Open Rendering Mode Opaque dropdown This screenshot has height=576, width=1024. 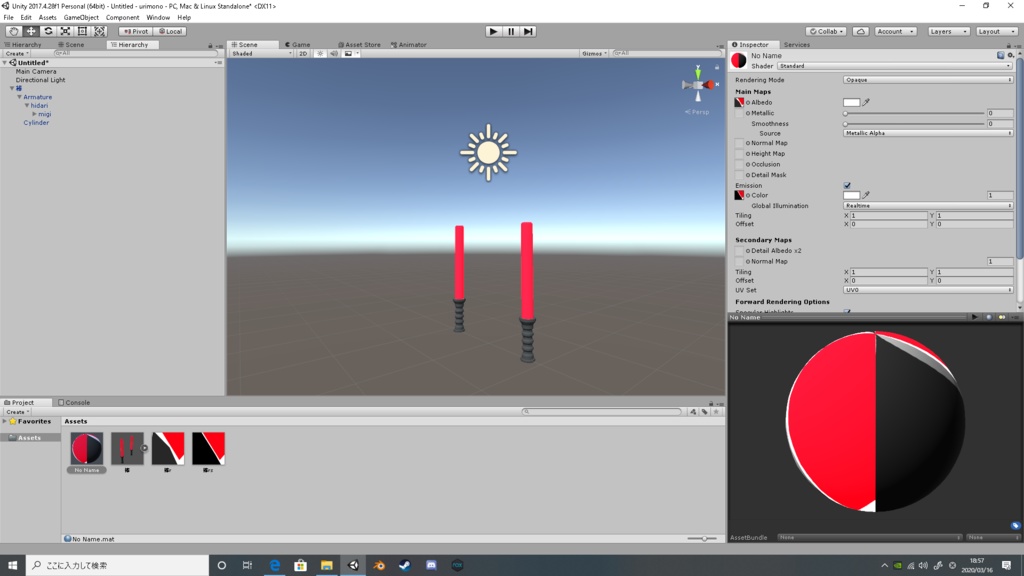click(x=928, y=80)
